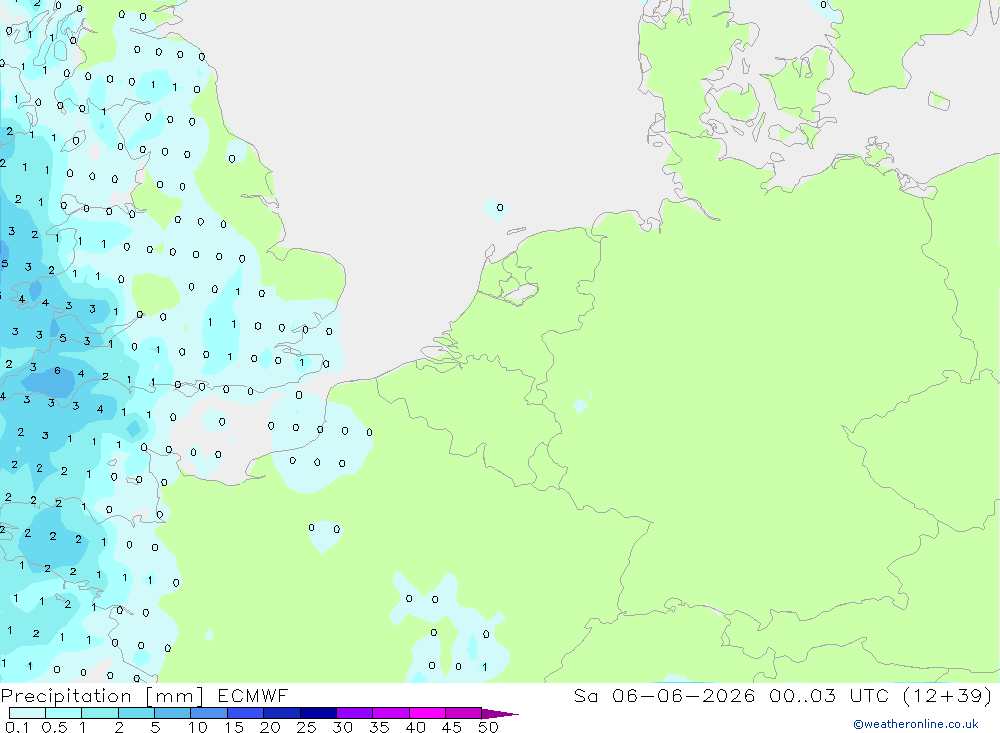Click the 20–25 mm dark blue legend swatch
1000x733 pixels.
(282, 713)
